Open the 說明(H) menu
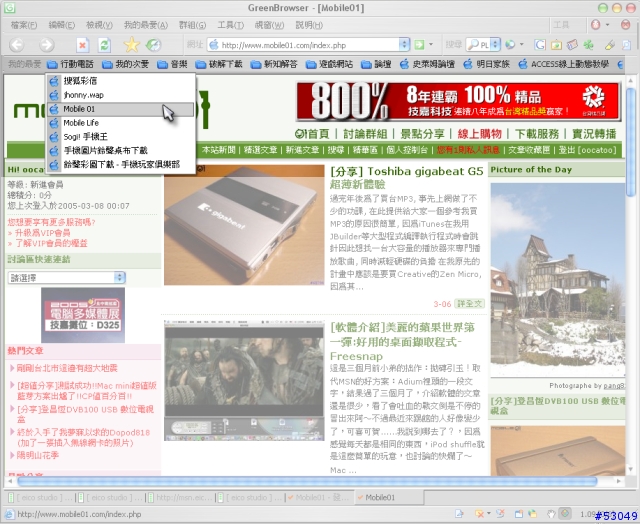The height and width of the screenshot is (524, 640). (309, 25)
